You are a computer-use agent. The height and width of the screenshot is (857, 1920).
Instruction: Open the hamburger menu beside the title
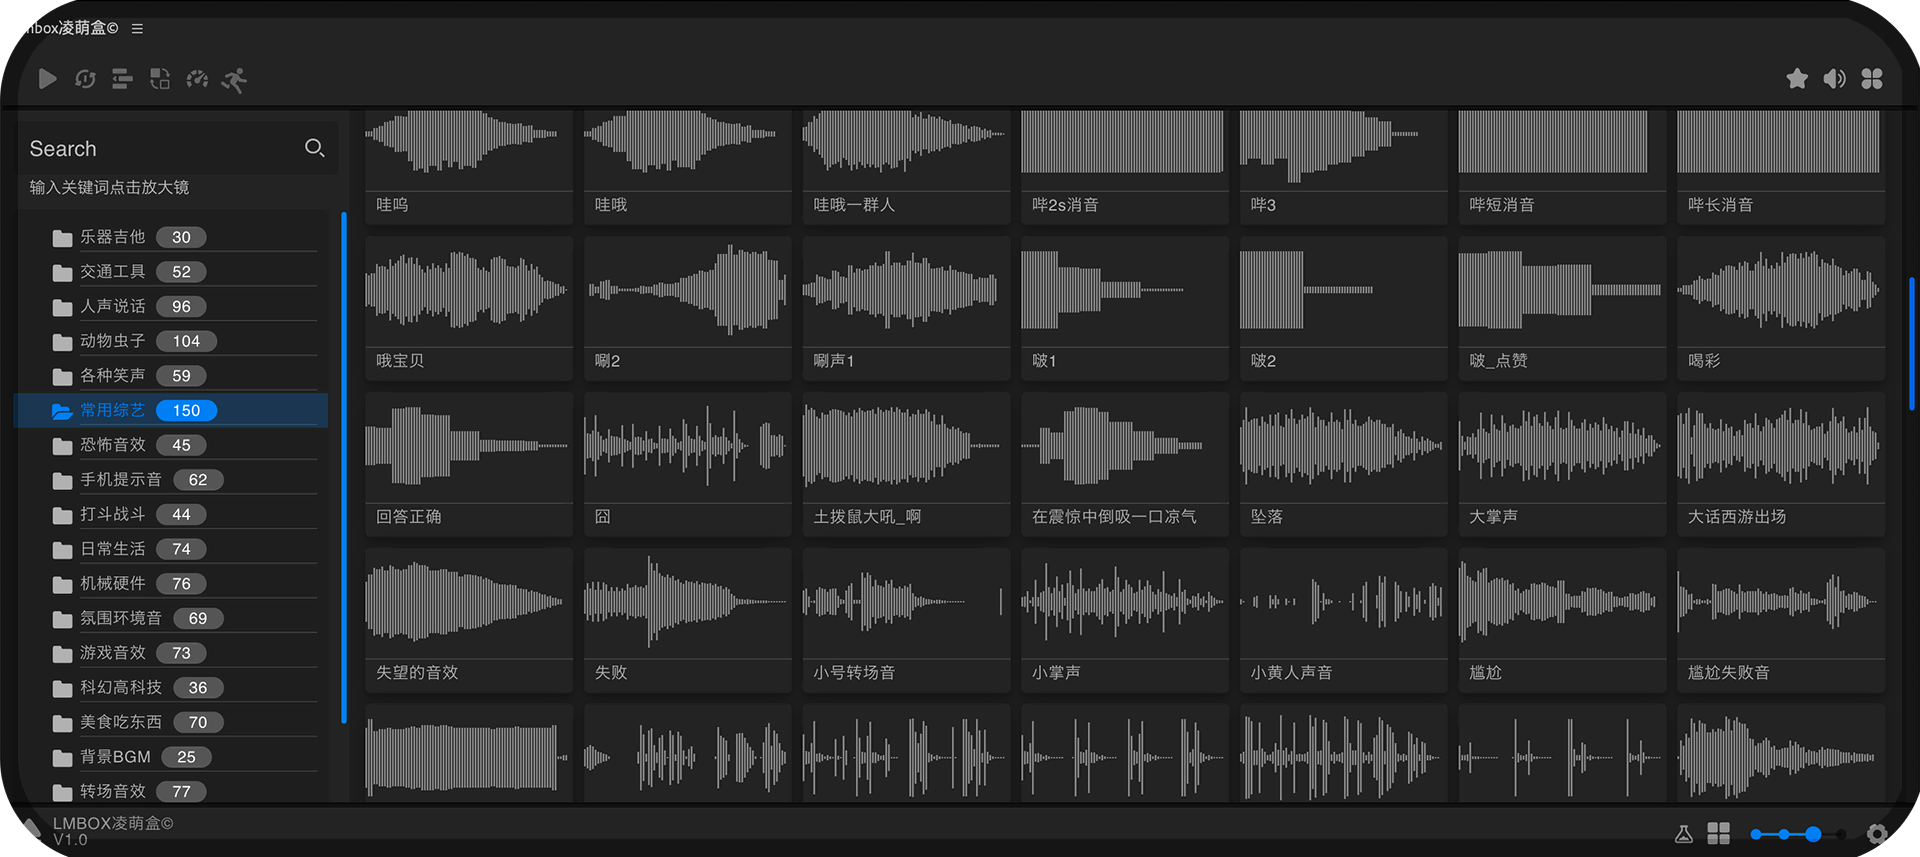(137, 29)
